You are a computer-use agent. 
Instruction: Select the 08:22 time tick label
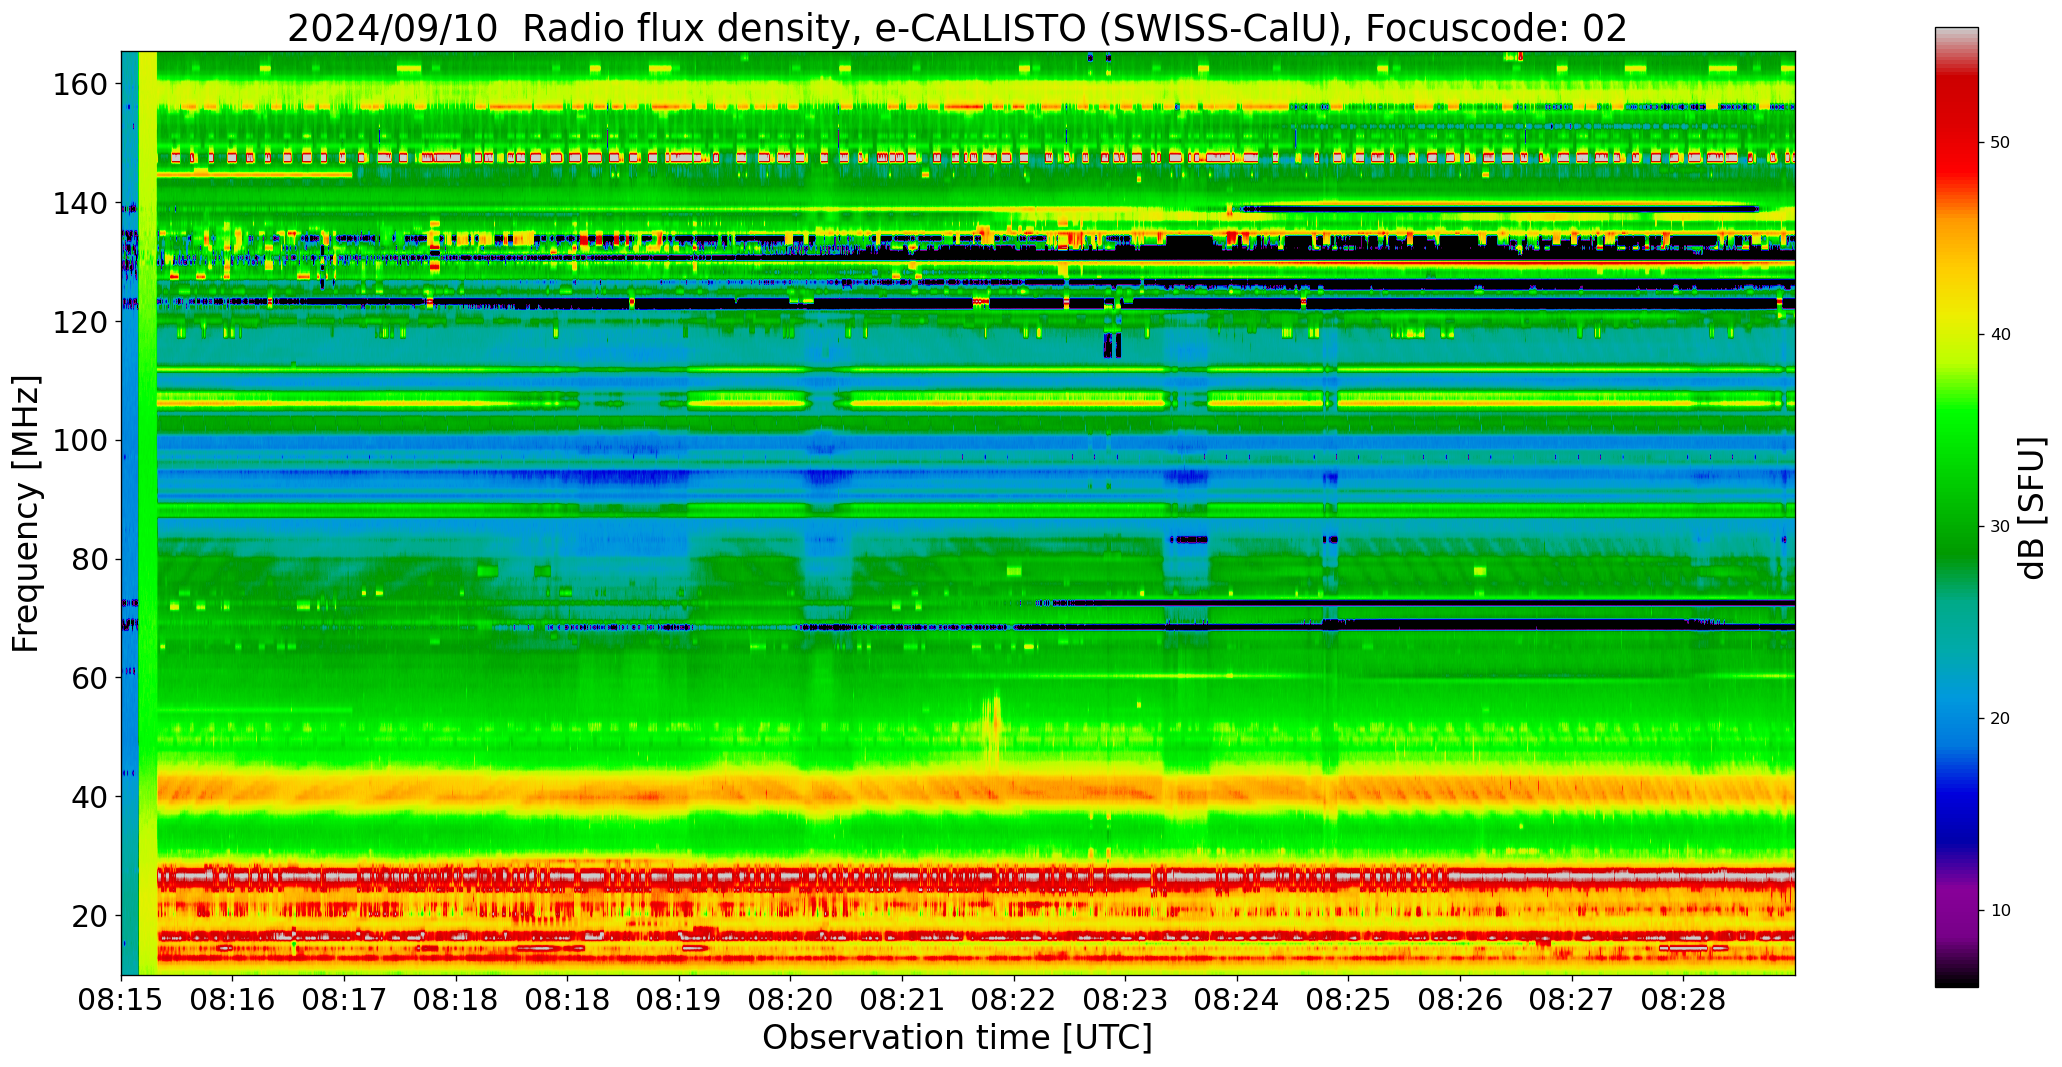pos(1013,1000)
